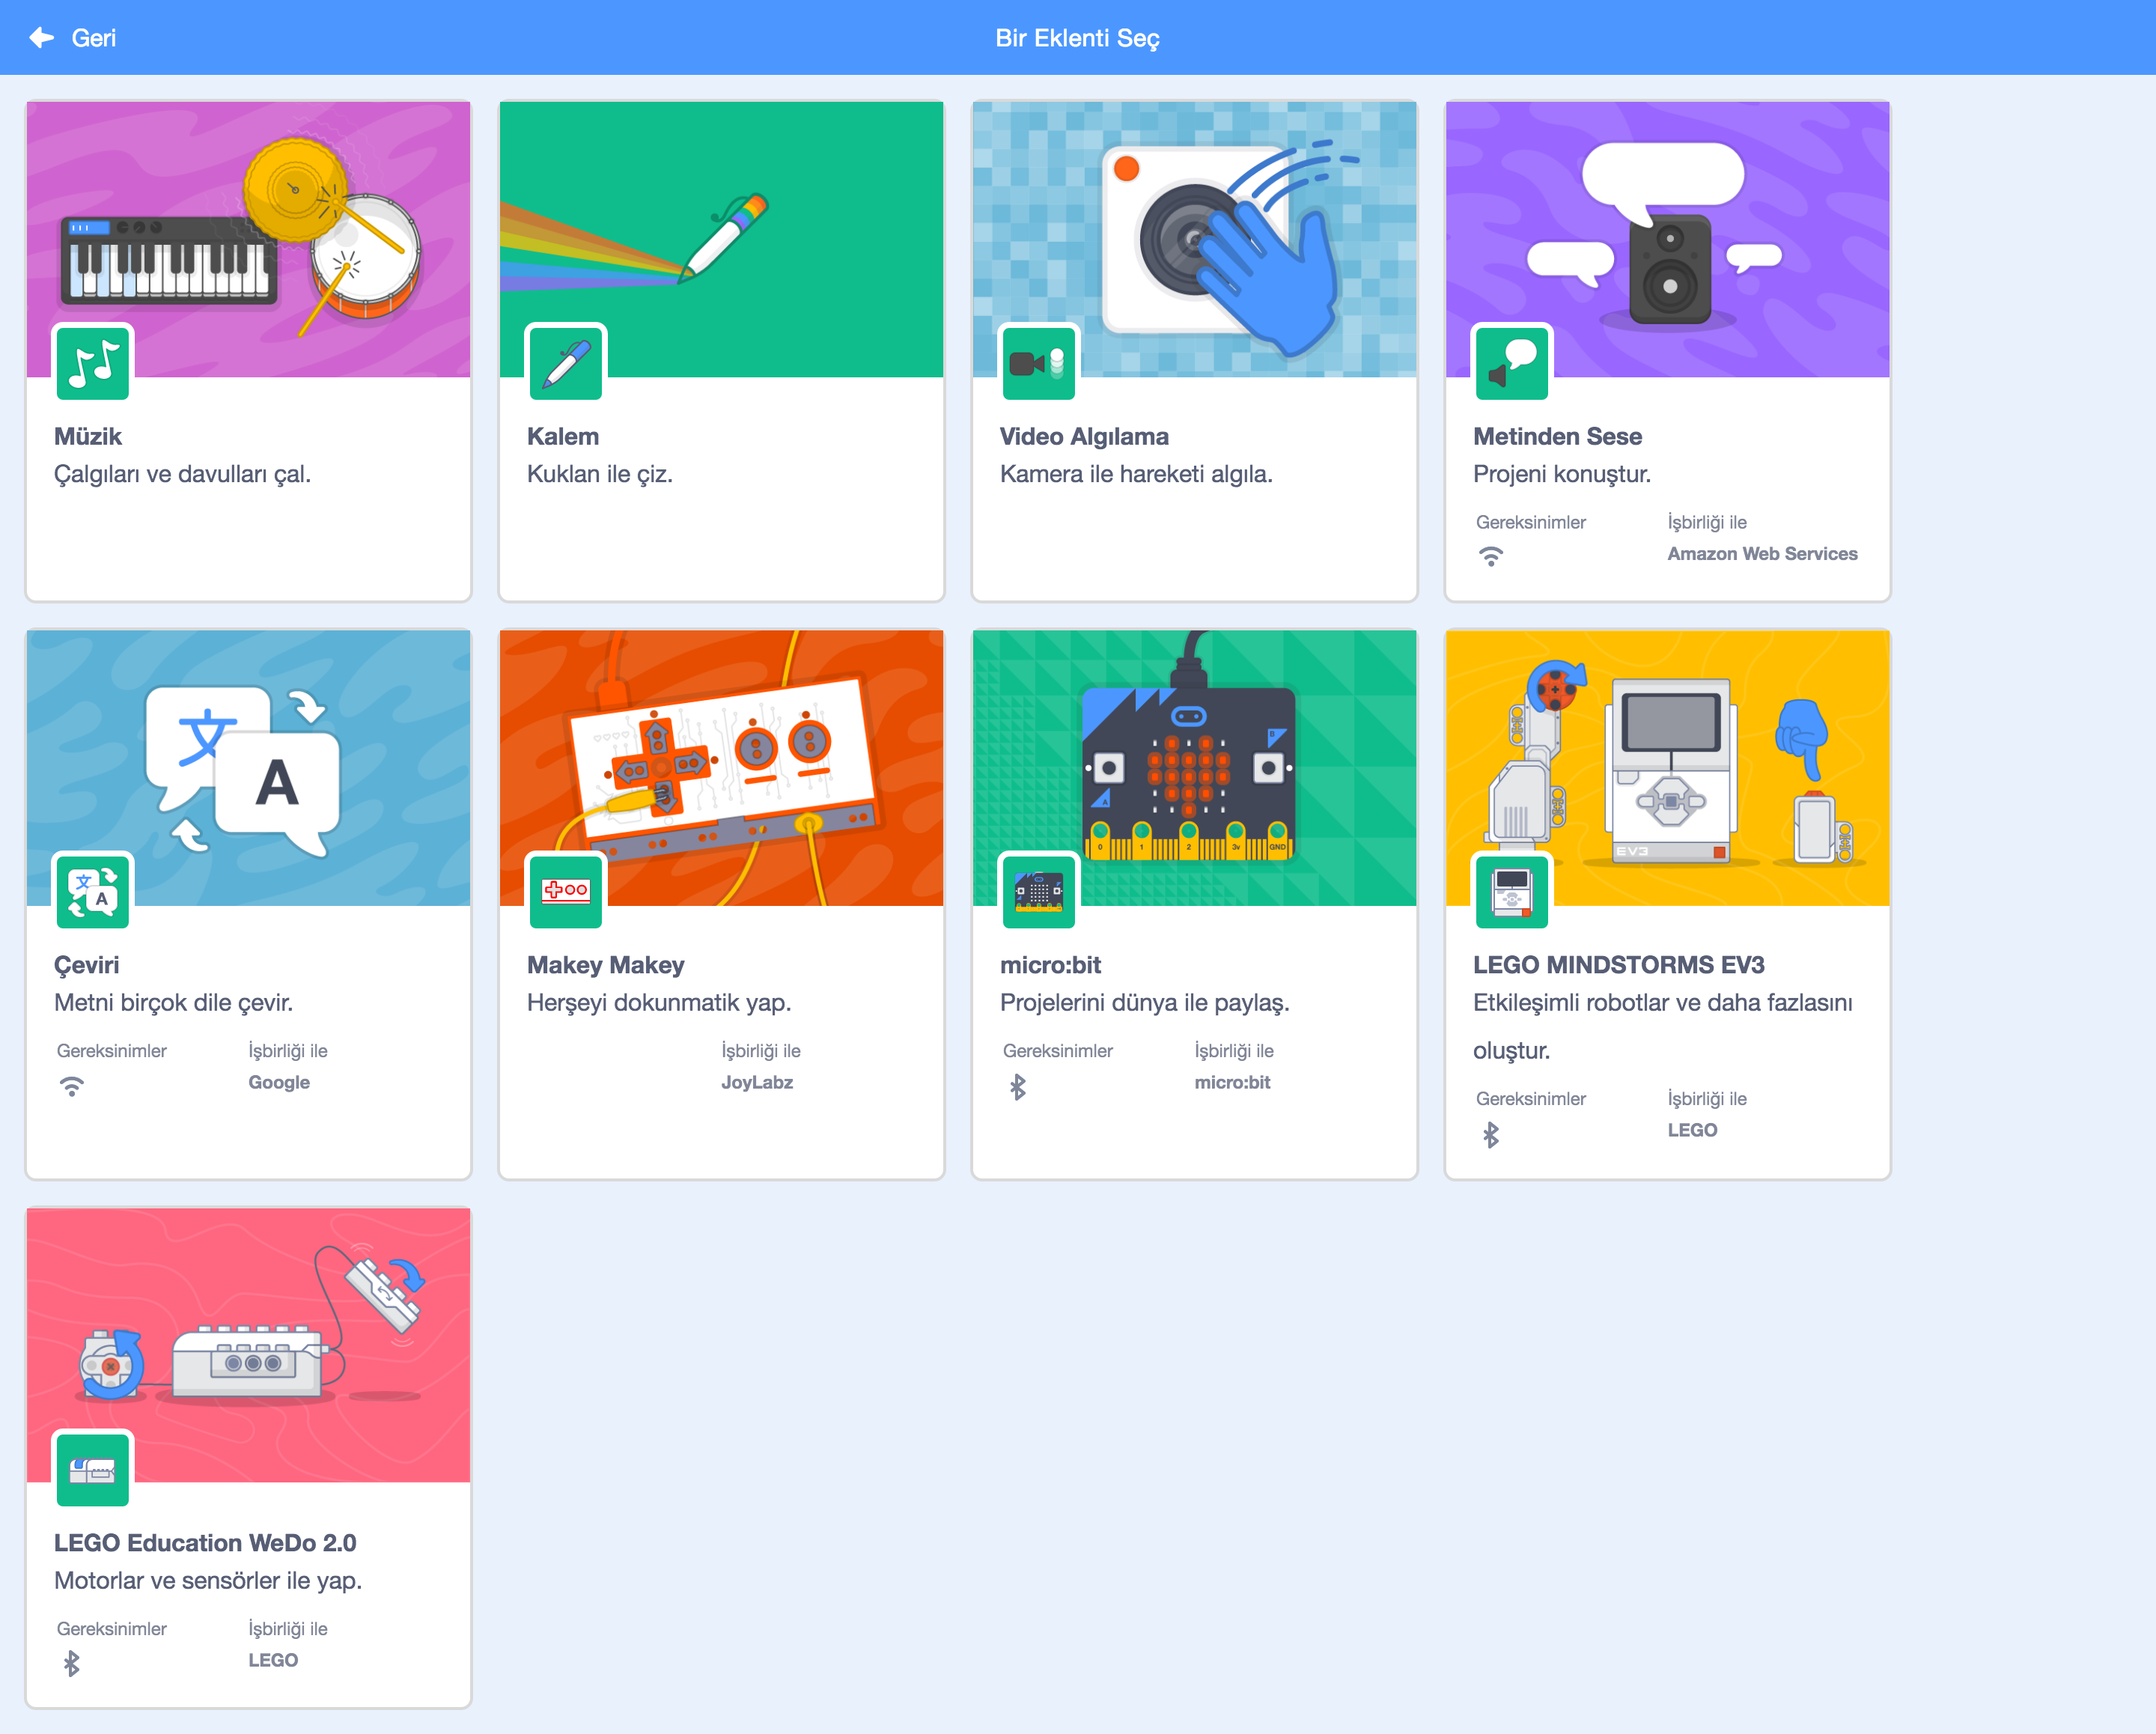
Task: Click 'Çalgıları ve davulları çal.' description
Action: 183,474
